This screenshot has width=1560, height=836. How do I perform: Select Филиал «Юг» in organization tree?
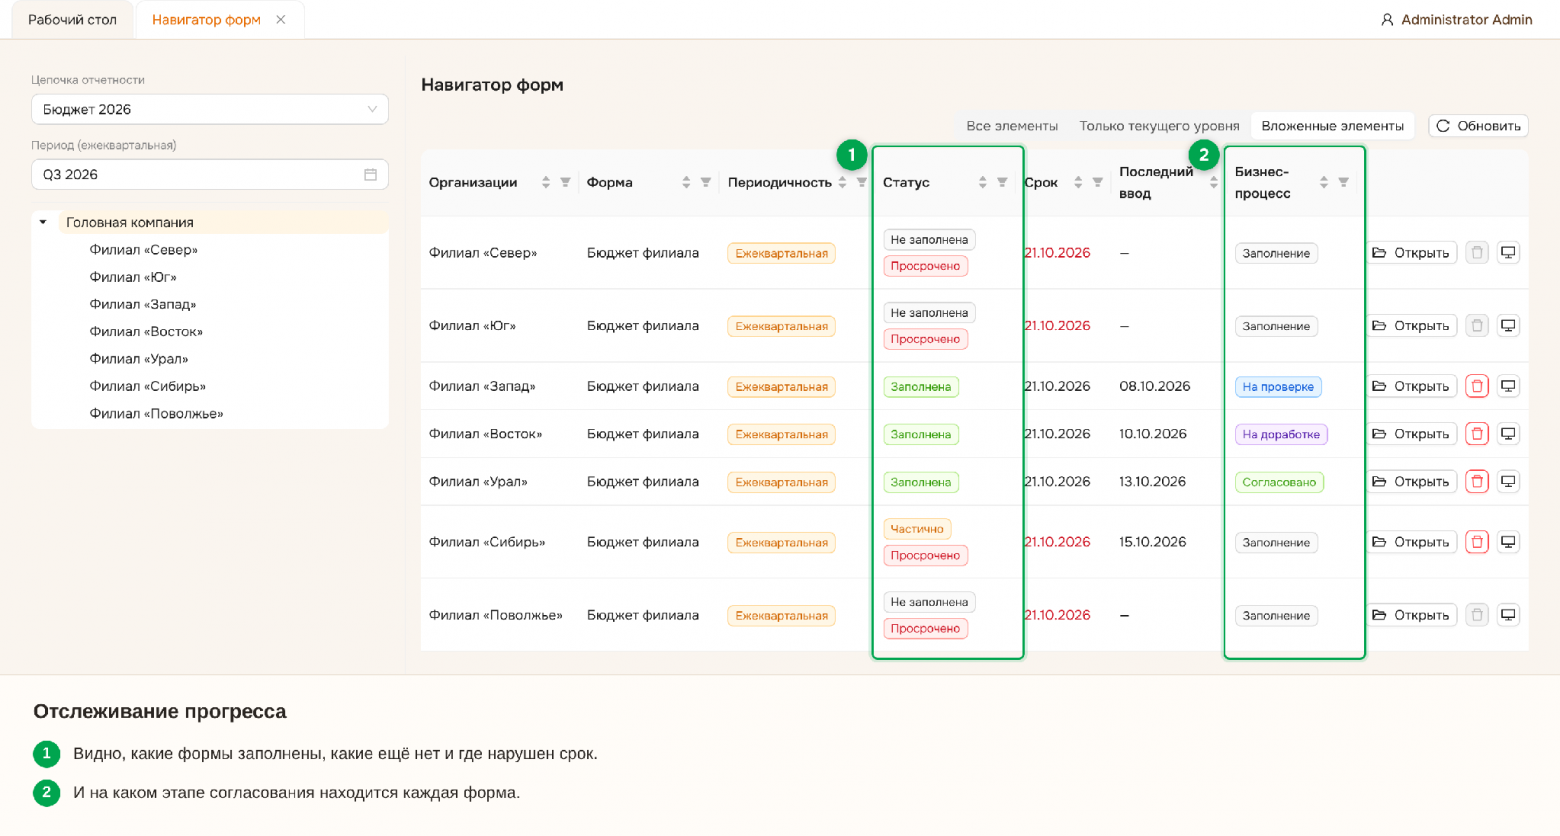click(x=133, y=277)
